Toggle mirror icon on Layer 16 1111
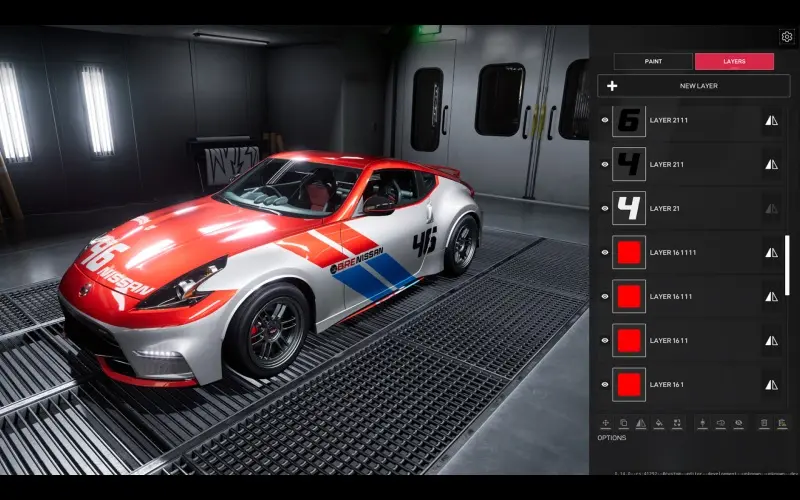The height and width of the screenshot is (500, 800). pos(771,252)
